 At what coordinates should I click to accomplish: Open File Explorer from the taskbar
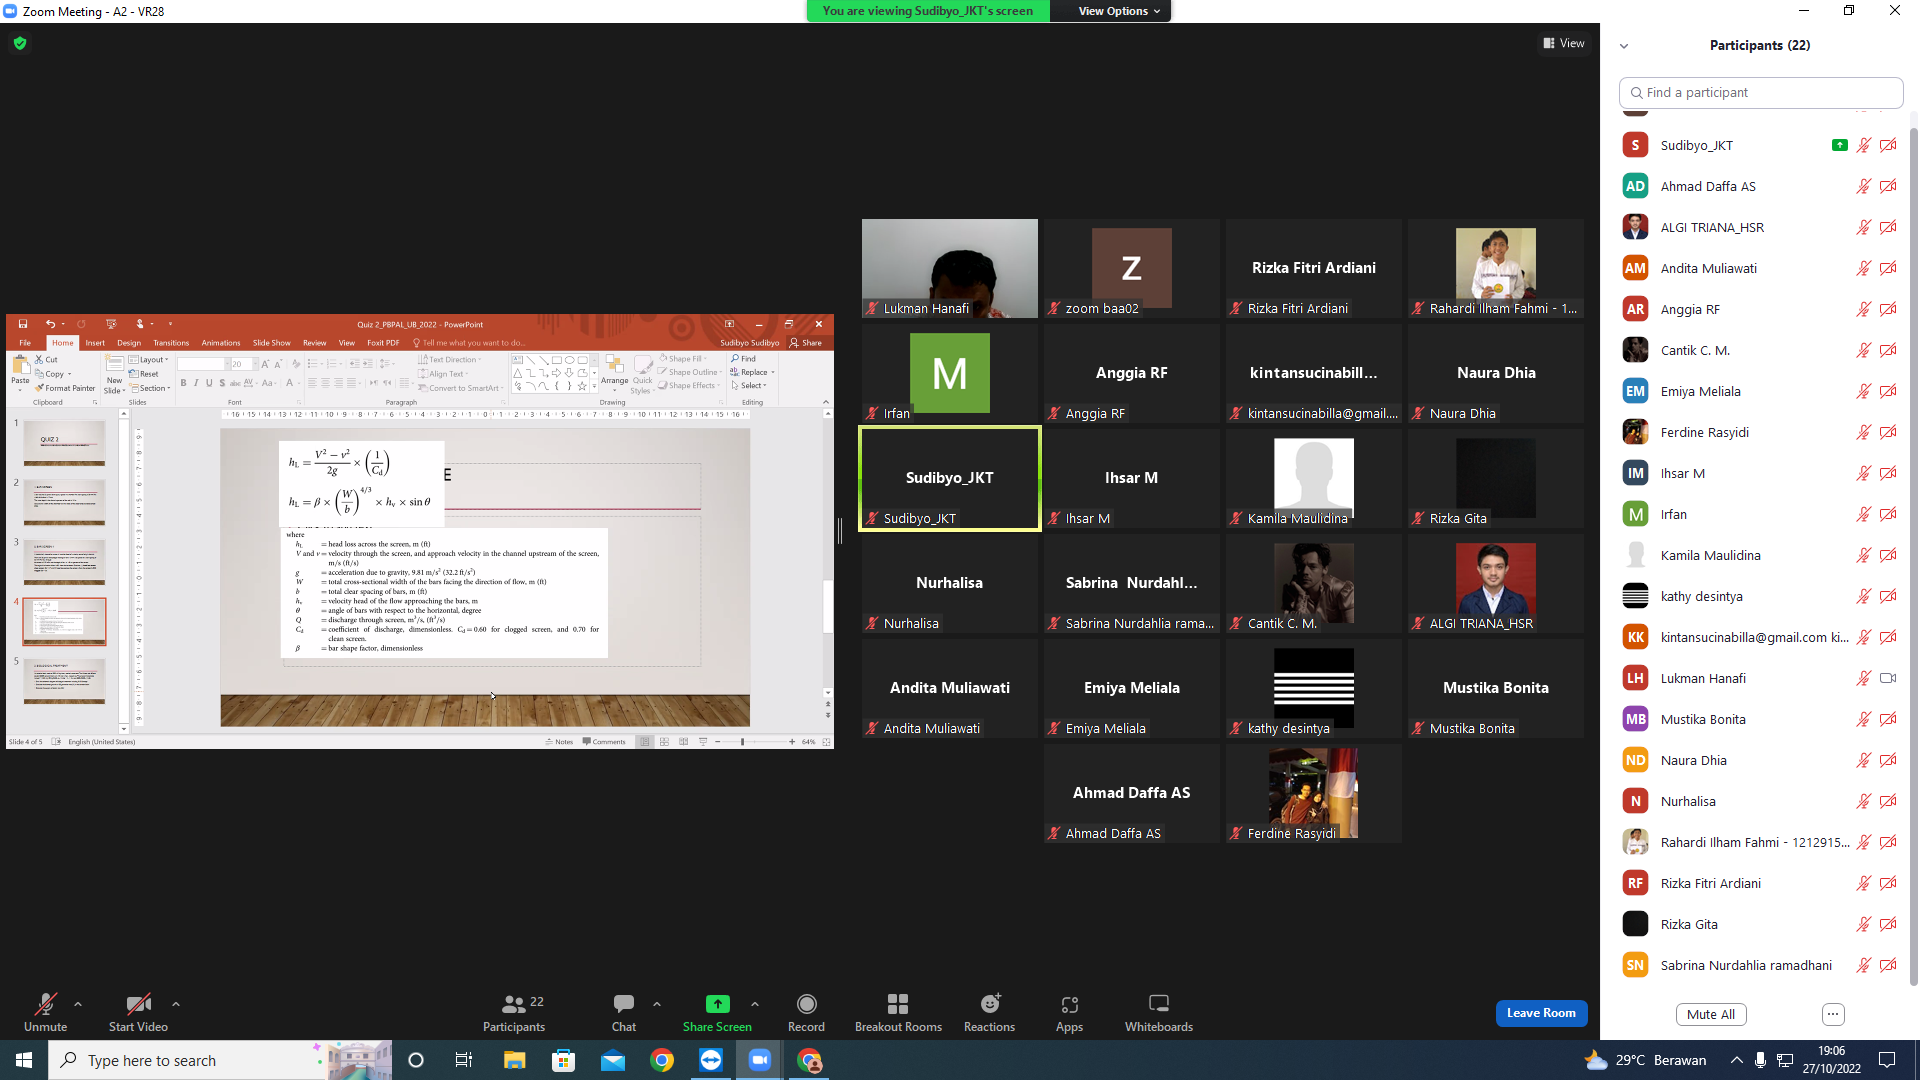pos(514,1060)
